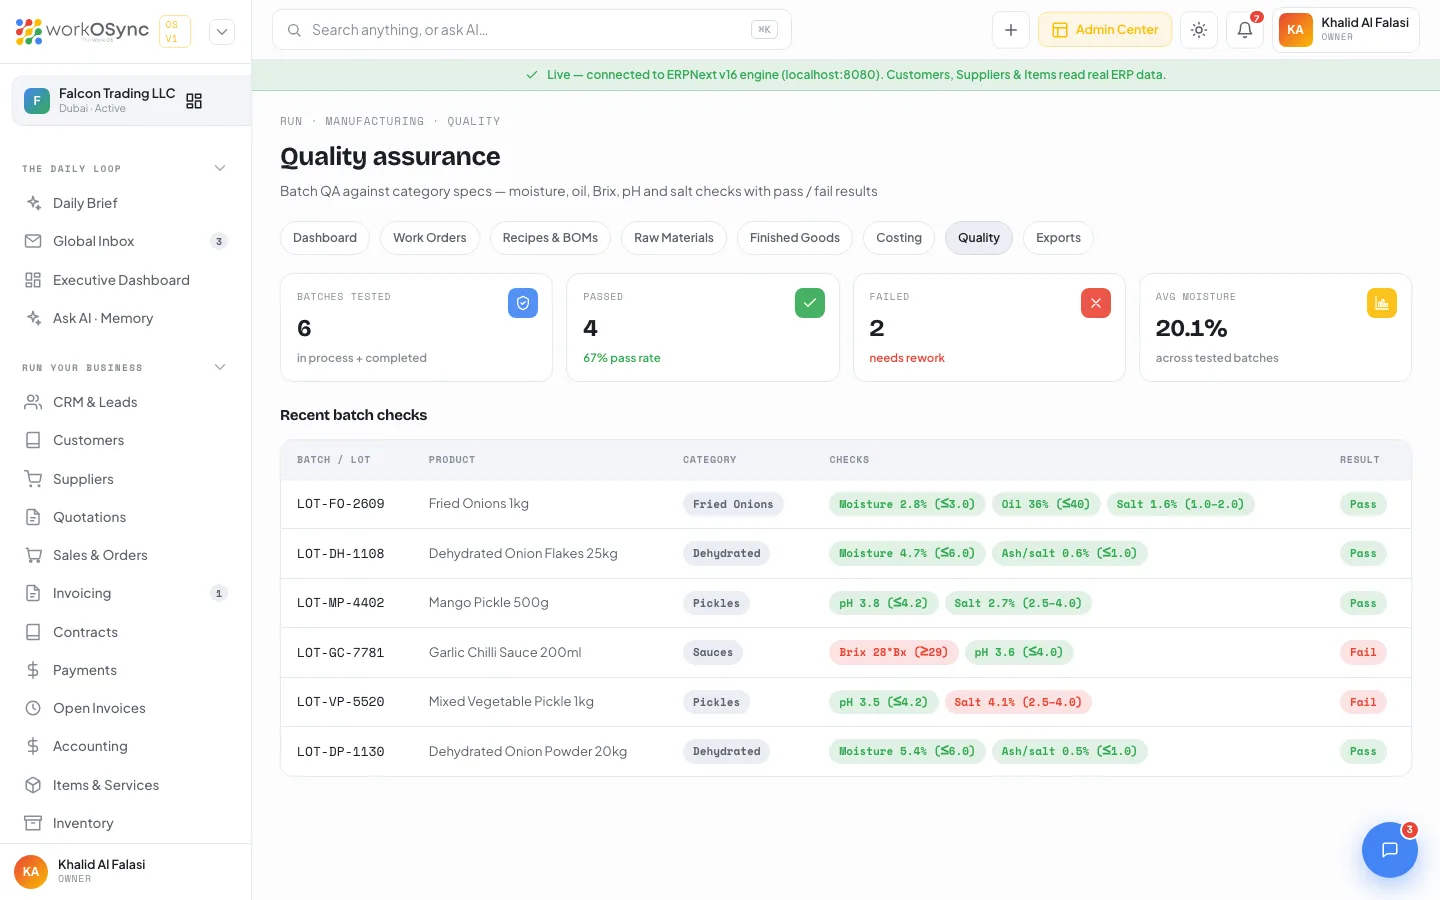Click batch LOT-GC-7781

(341, 652)
